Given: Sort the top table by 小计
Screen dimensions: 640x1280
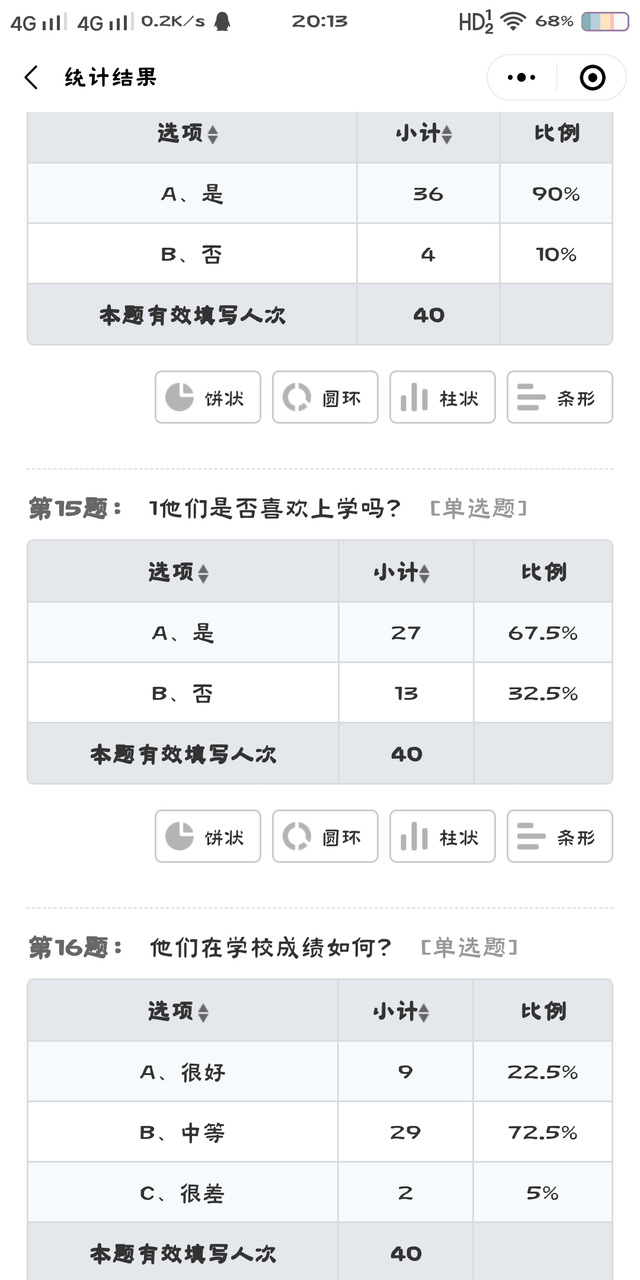Looking at the screenshot, I should (446, 135).
